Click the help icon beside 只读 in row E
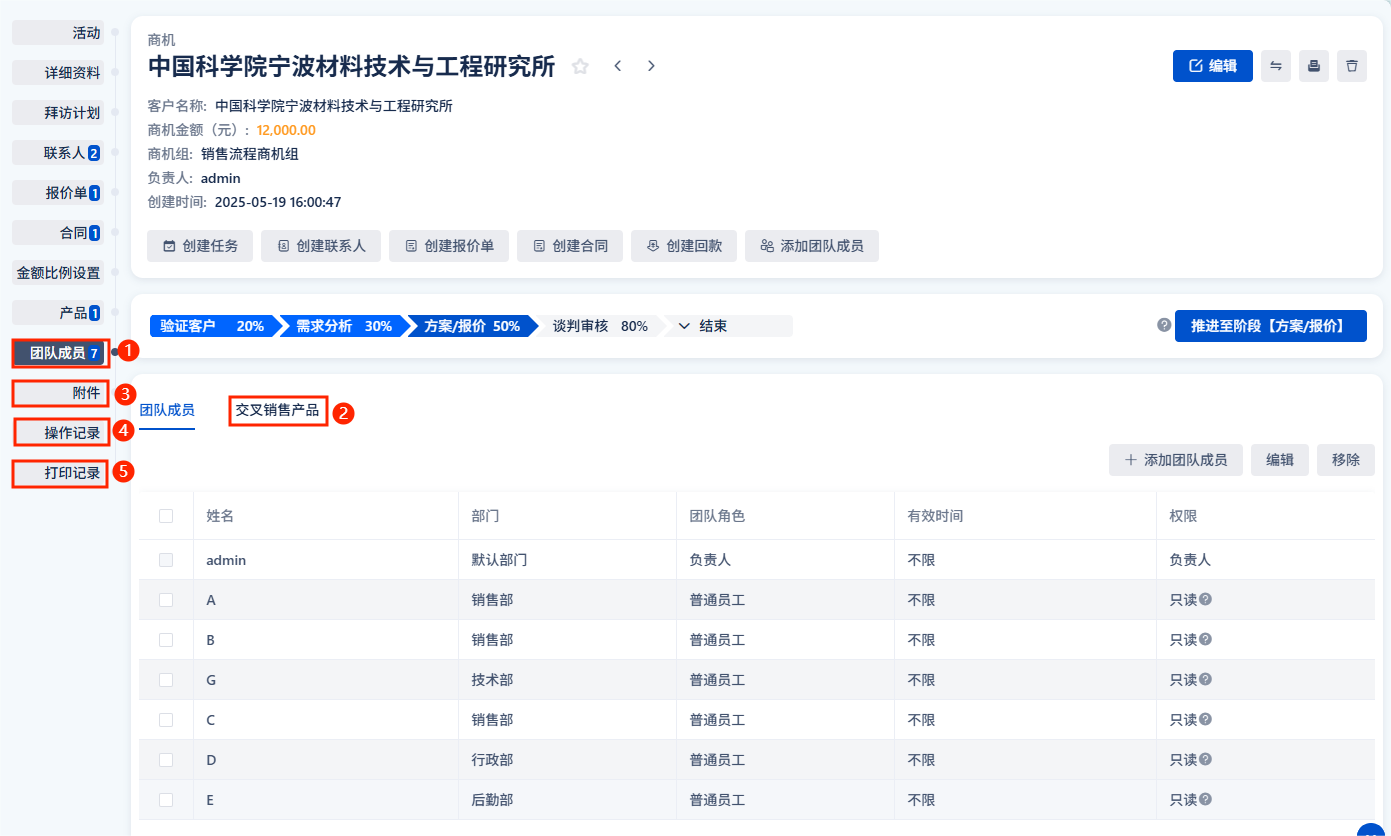 tap(1206, 799)
